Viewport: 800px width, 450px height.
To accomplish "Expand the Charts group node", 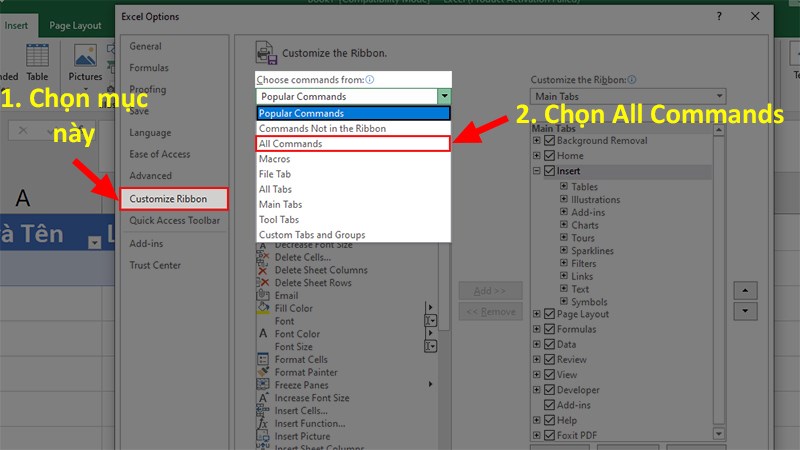I will [564, 224].
